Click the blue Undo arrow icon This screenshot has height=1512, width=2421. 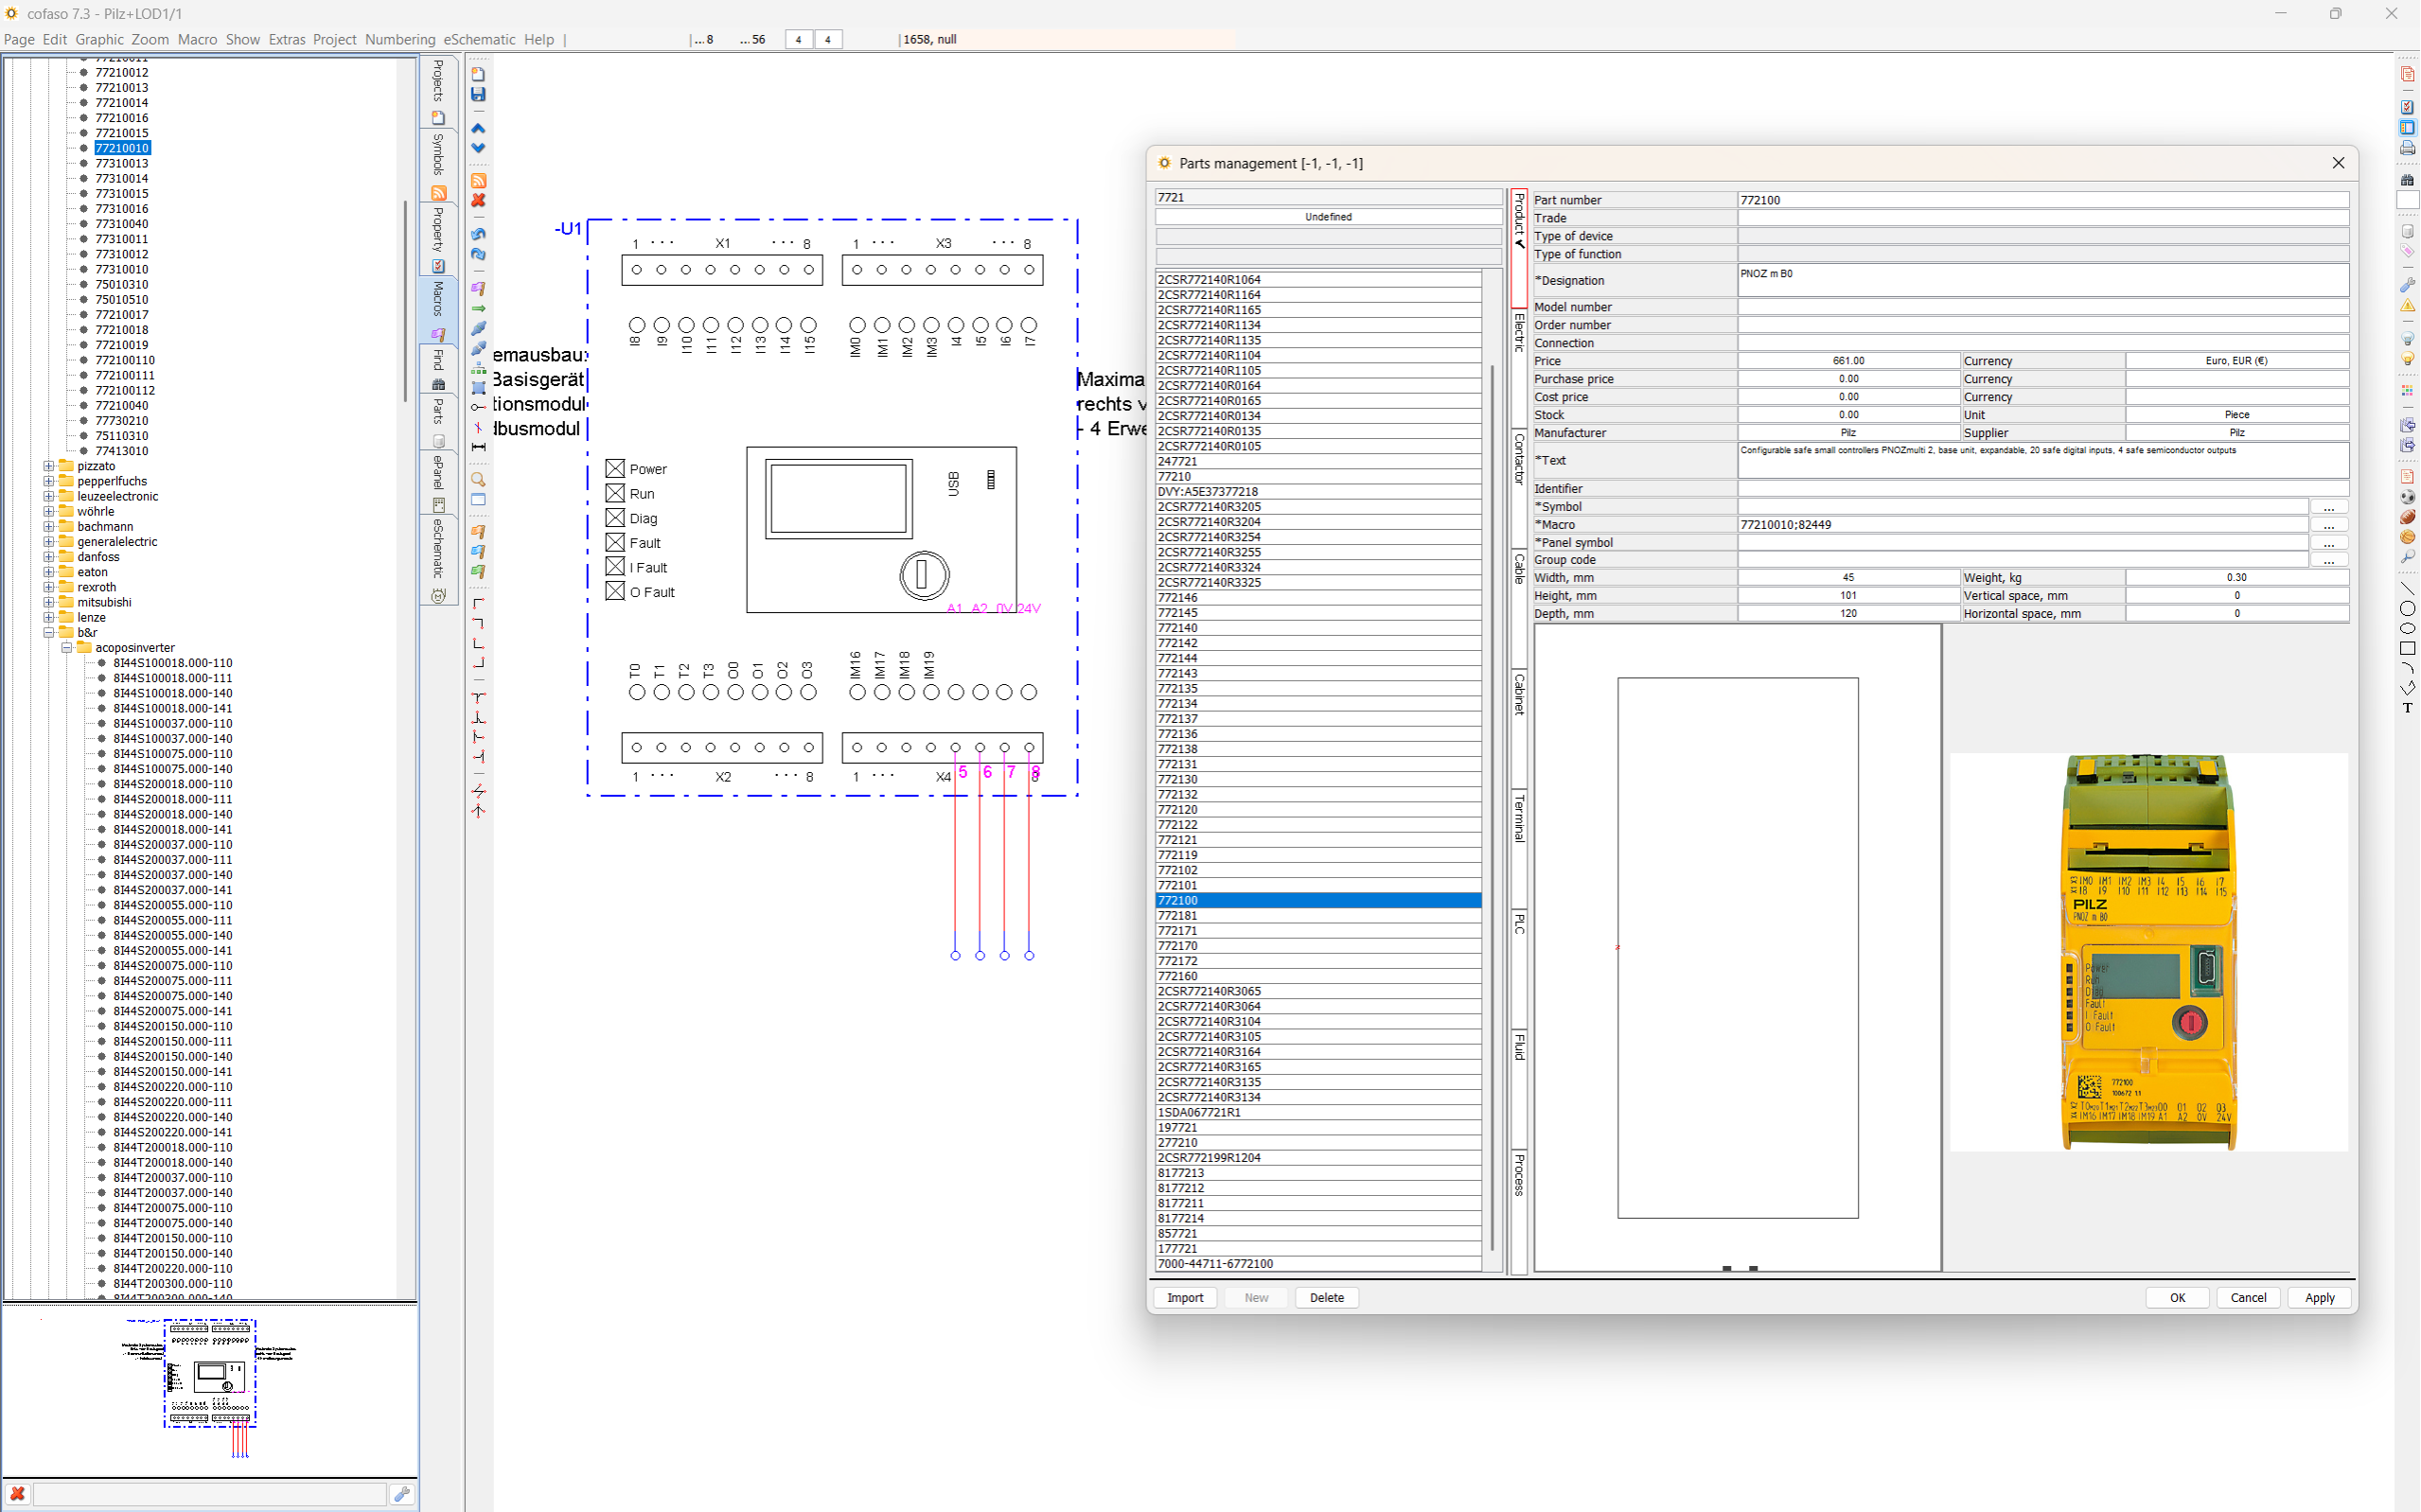[x=478, y=234]
